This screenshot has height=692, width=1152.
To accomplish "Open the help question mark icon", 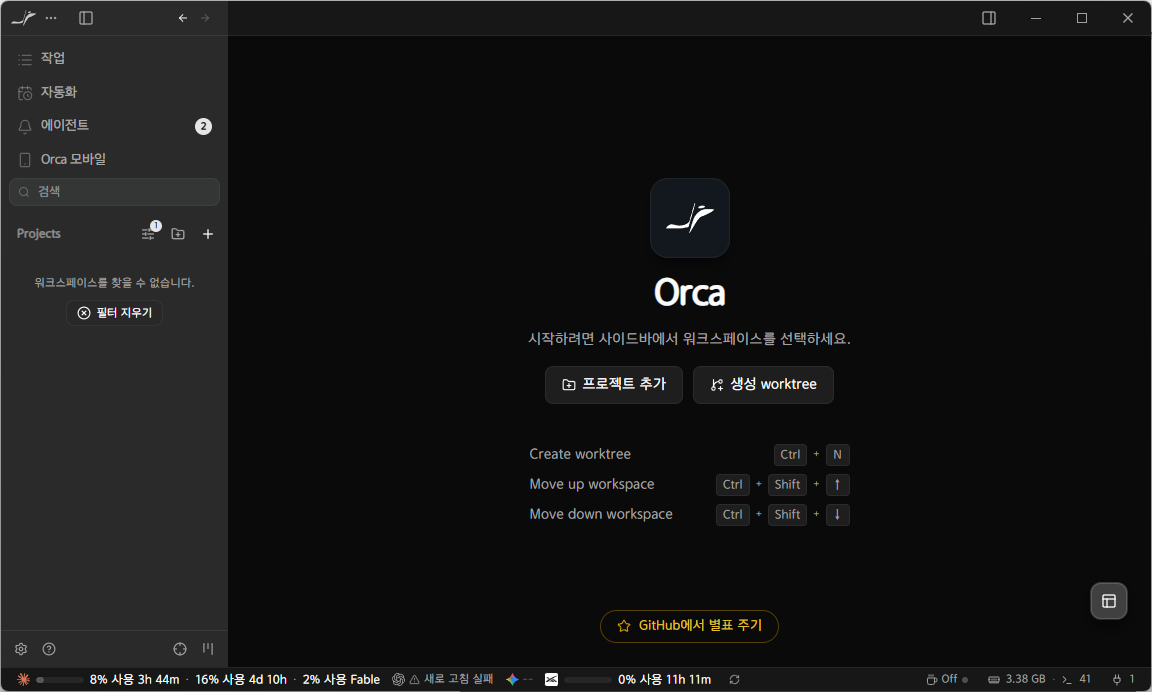I will coord(49,649).
